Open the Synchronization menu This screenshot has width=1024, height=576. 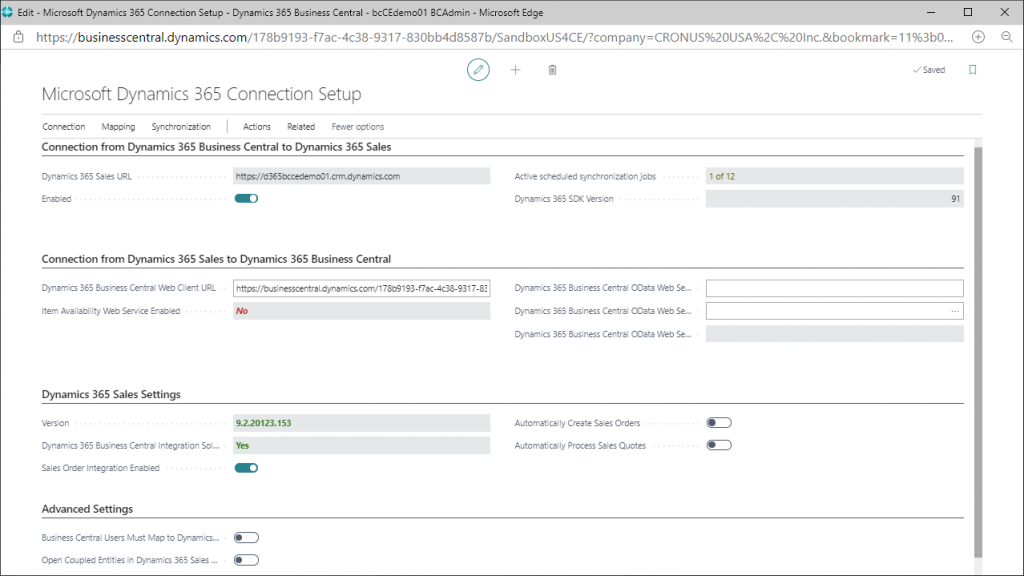pyautogui.click(x=181, y=127)
